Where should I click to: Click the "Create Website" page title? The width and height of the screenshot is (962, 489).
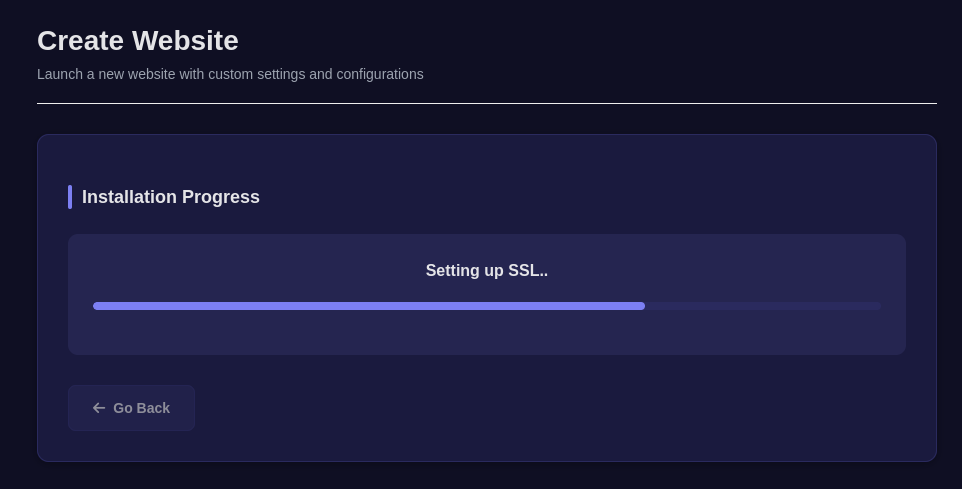click(138, 41)
